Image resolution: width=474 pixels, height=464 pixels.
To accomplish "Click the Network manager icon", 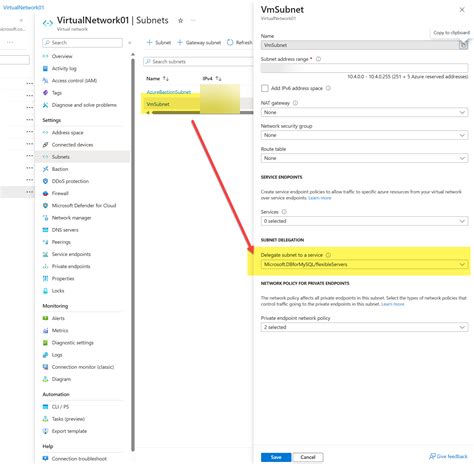I will click(x=46, y=218).
